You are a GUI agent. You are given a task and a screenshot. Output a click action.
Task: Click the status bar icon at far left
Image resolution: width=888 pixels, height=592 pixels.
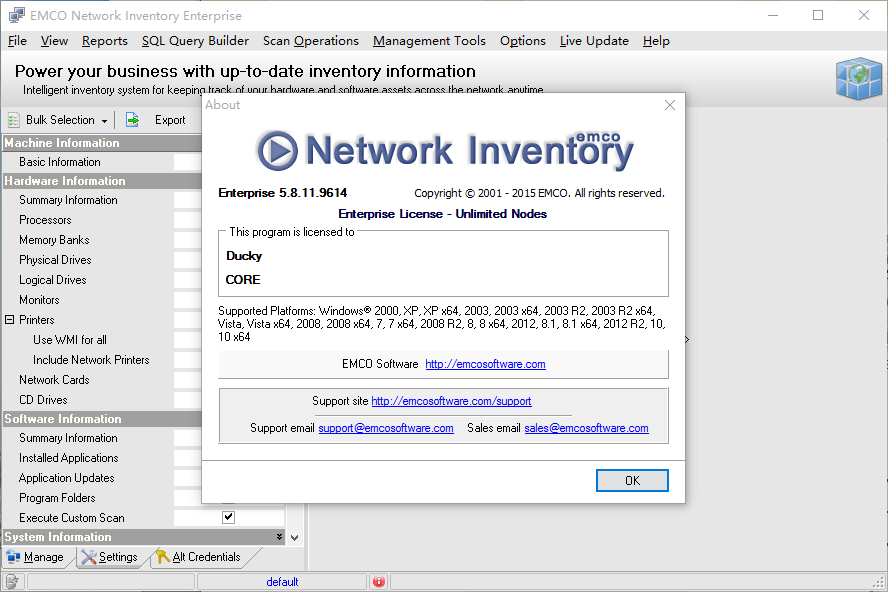click(x=11, y=582)
